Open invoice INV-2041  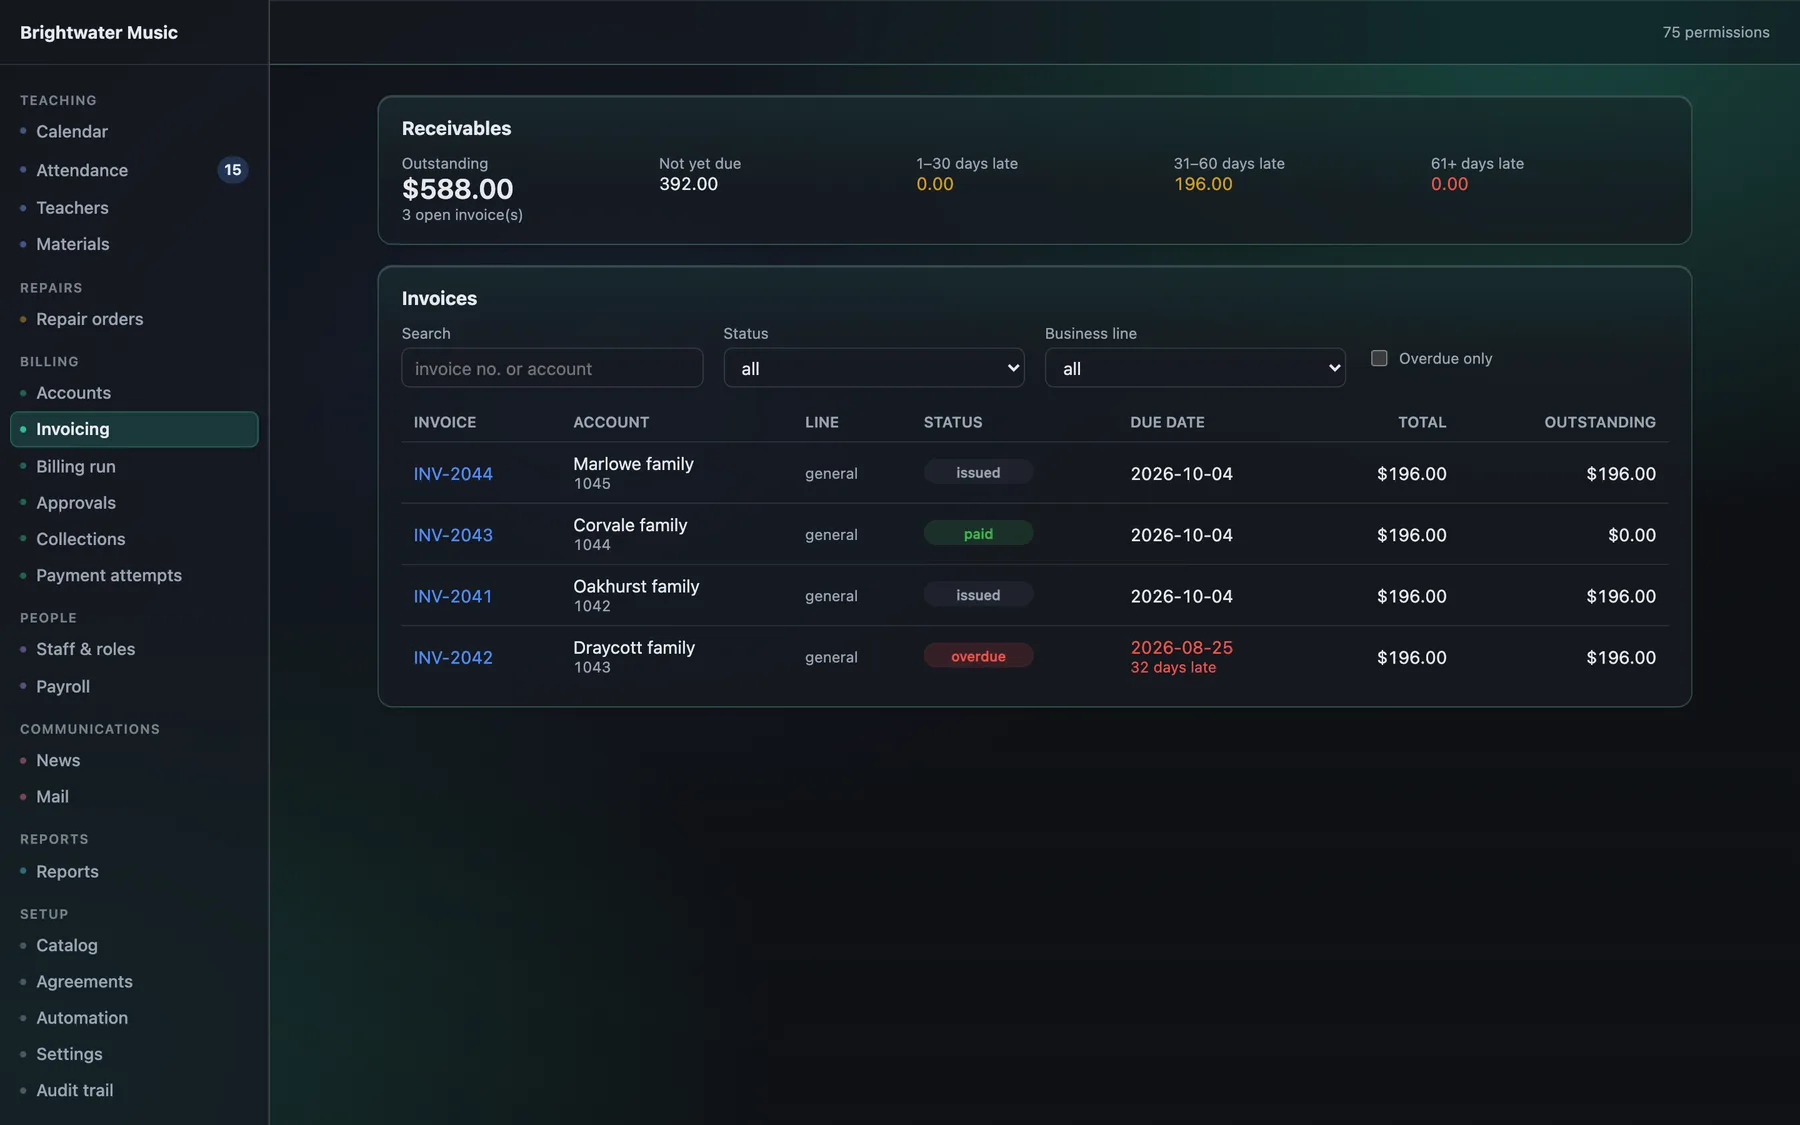(453, 596)
